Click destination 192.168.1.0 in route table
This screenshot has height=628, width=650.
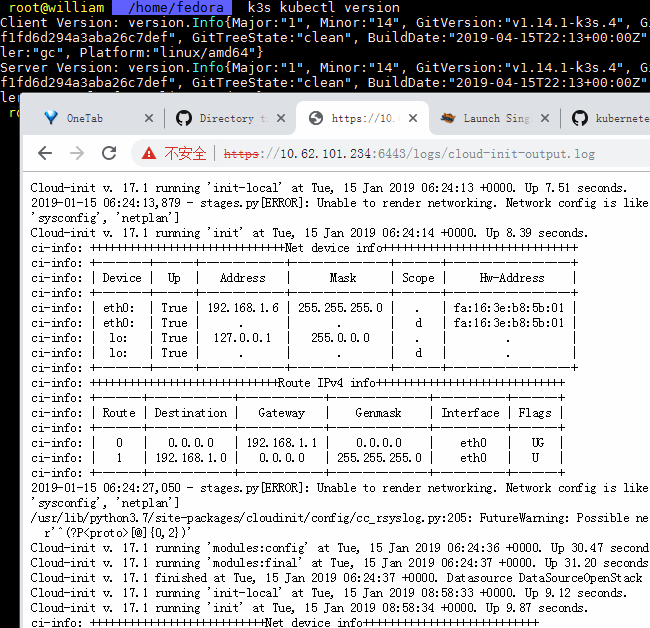[191, 458]
